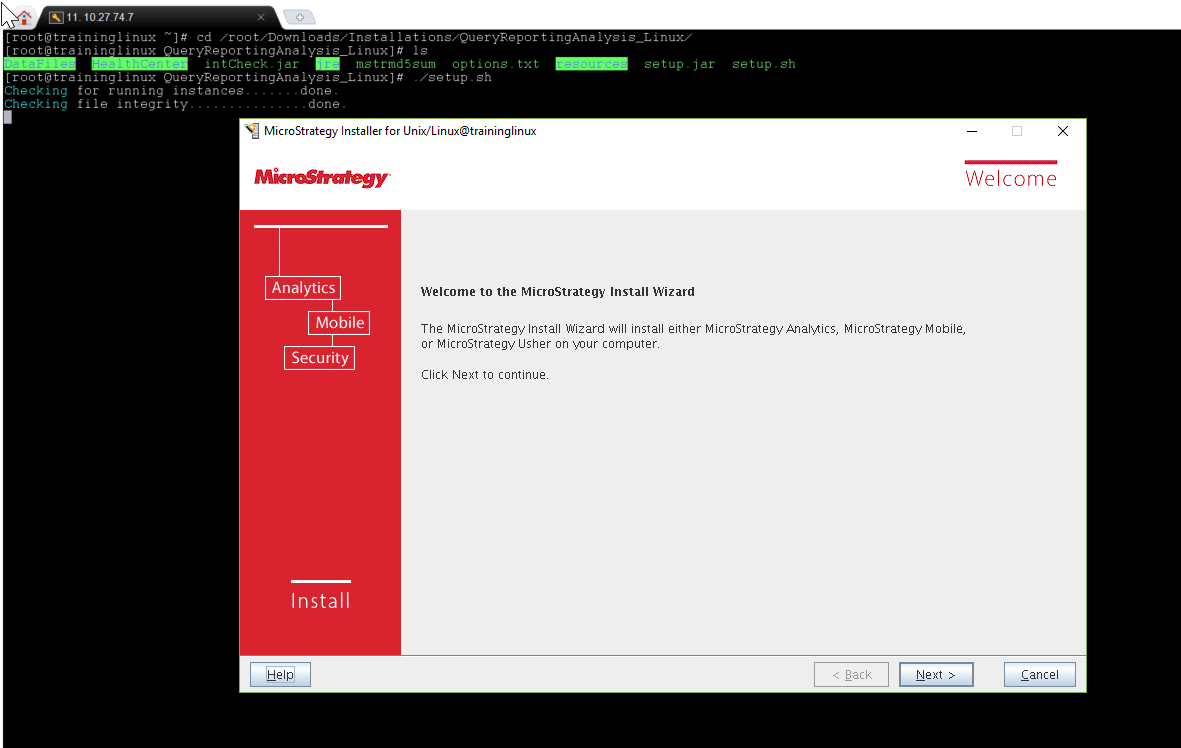The width and height of the screenshot is (1181, 748).
Task: Select the Mobile box in the sidebar
Action: pos(340,323)
